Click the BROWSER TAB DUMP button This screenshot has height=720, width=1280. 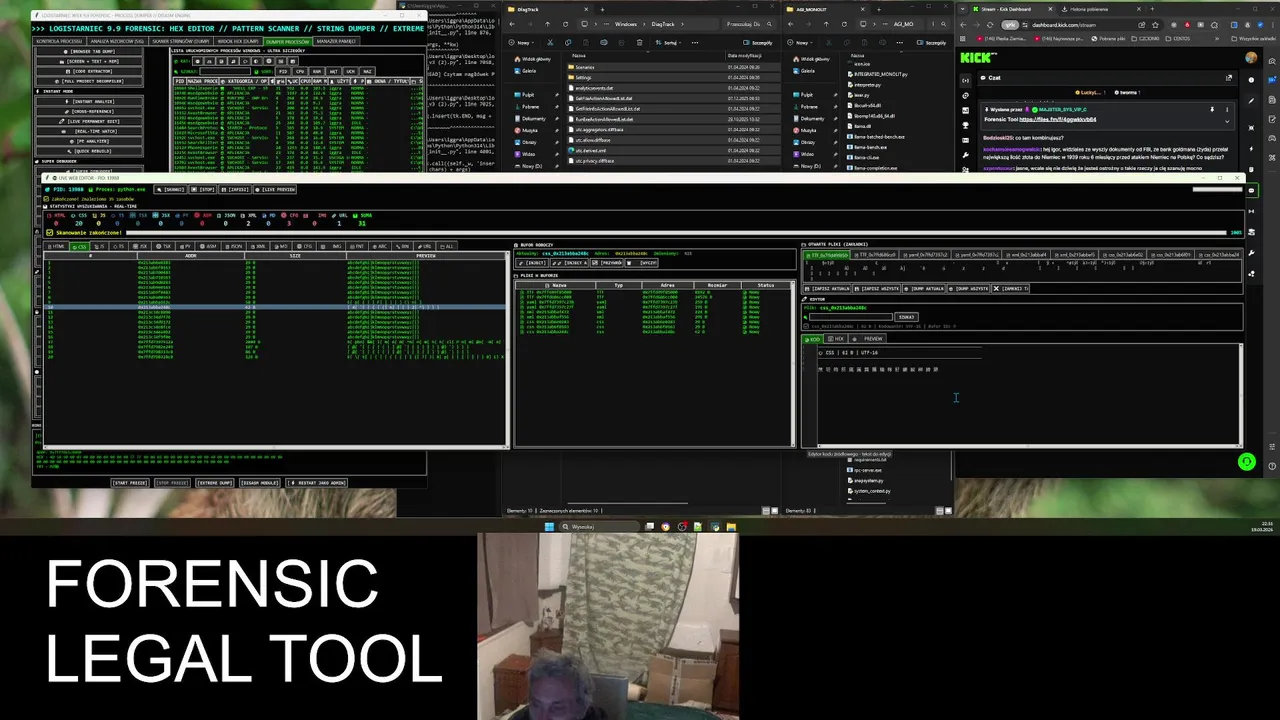90,51
